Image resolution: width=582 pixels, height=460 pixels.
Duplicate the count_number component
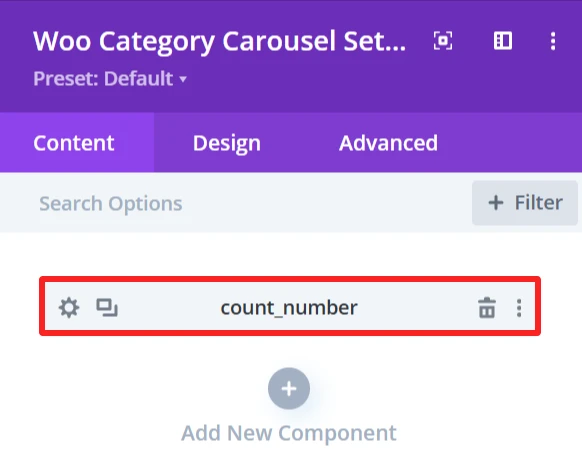(x=107, y=307)
